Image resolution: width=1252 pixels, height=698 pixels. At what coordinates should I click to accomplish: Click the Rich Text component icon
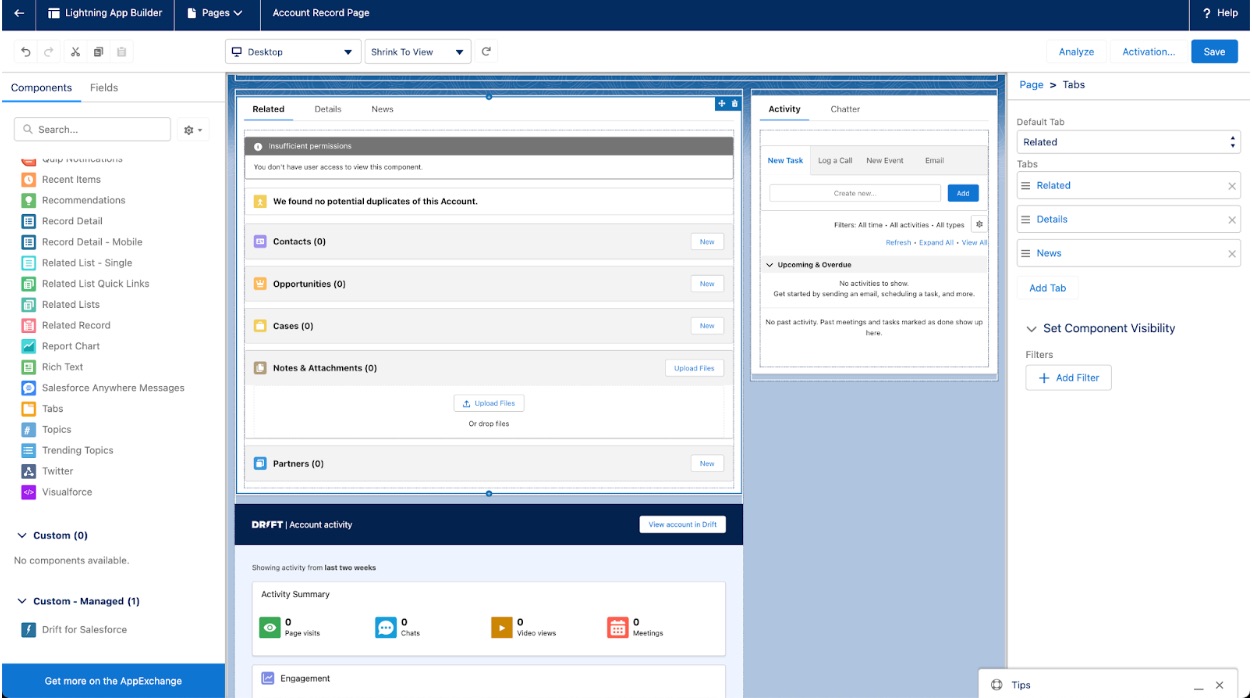coord(29,367)
